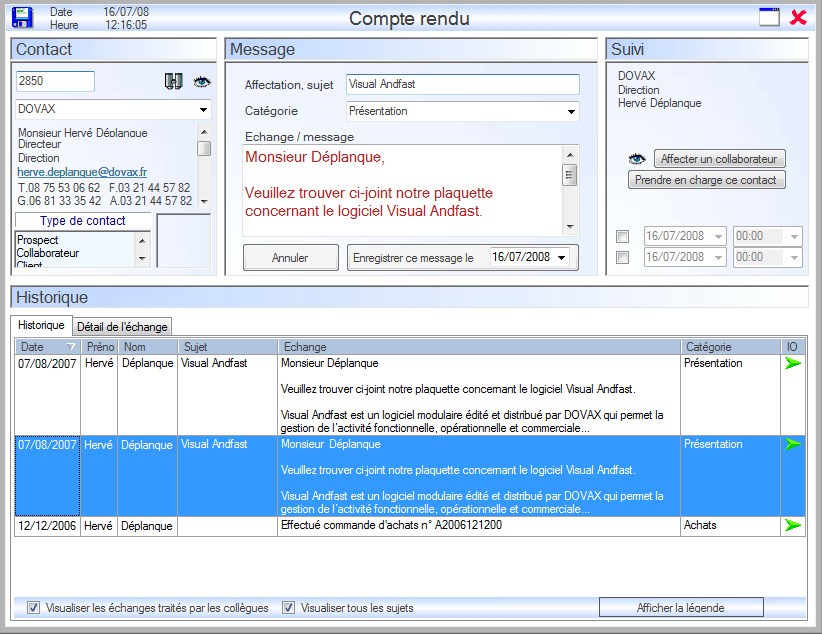Select the 12/12/2006 Achats history row
Screen dimensions: 822x635
pyautogui.click(x=409, y=526)
